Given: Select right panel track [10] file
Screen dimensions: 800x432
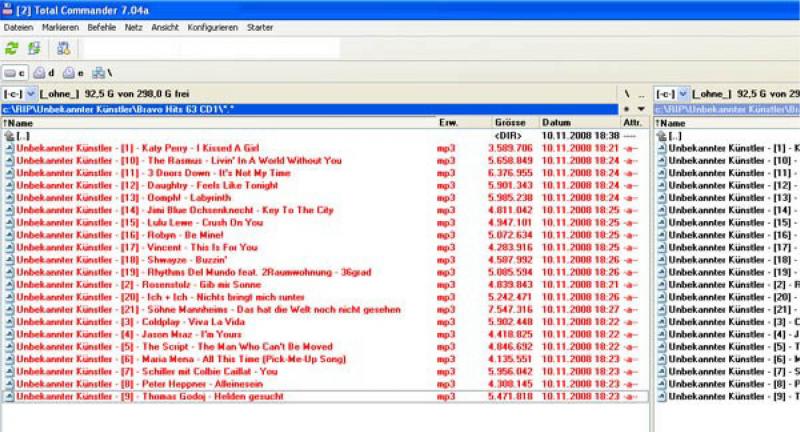Looking at the screenshot, I should (728, 161).
